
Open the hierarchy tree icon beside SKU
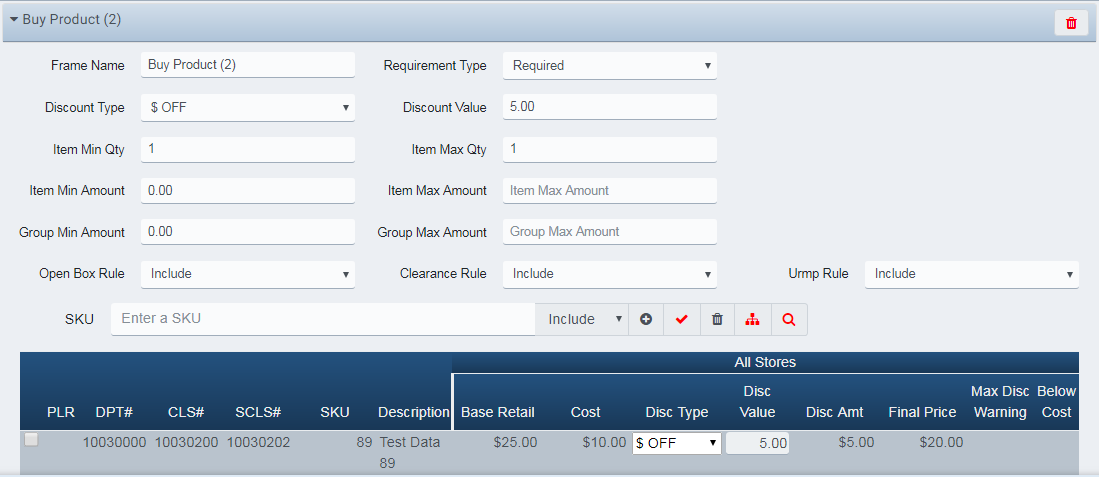(x=753, y=319)
